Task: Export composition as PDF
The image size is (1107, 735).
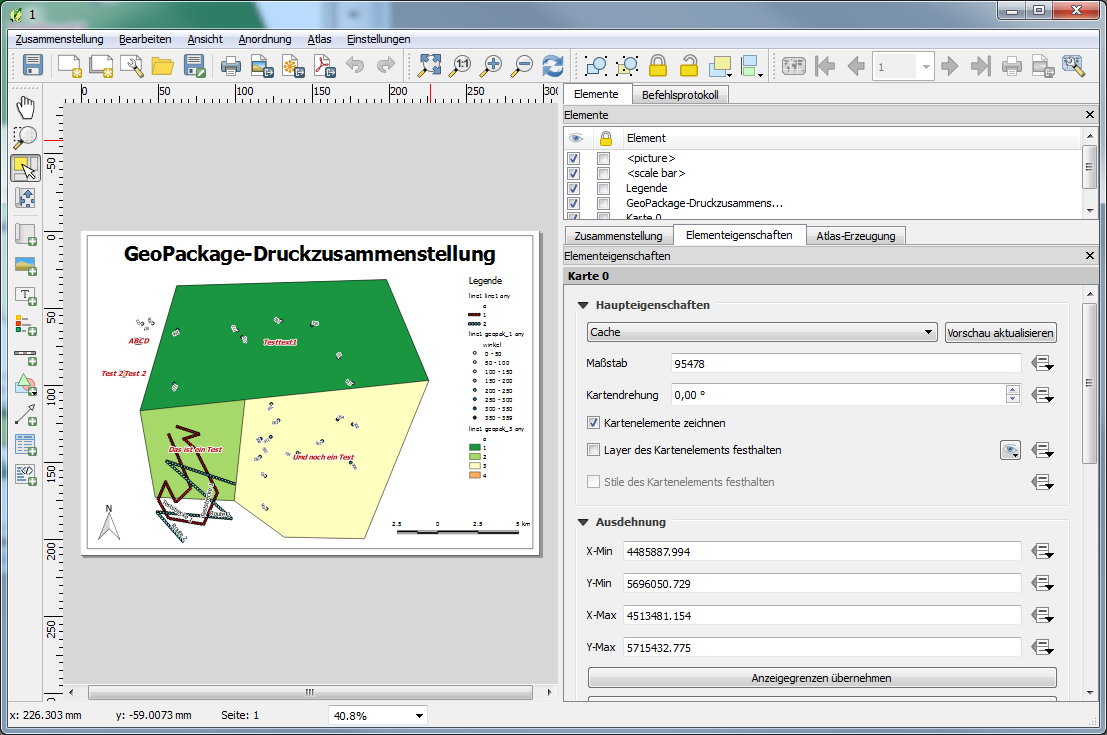Action: [x=325, y=67]
